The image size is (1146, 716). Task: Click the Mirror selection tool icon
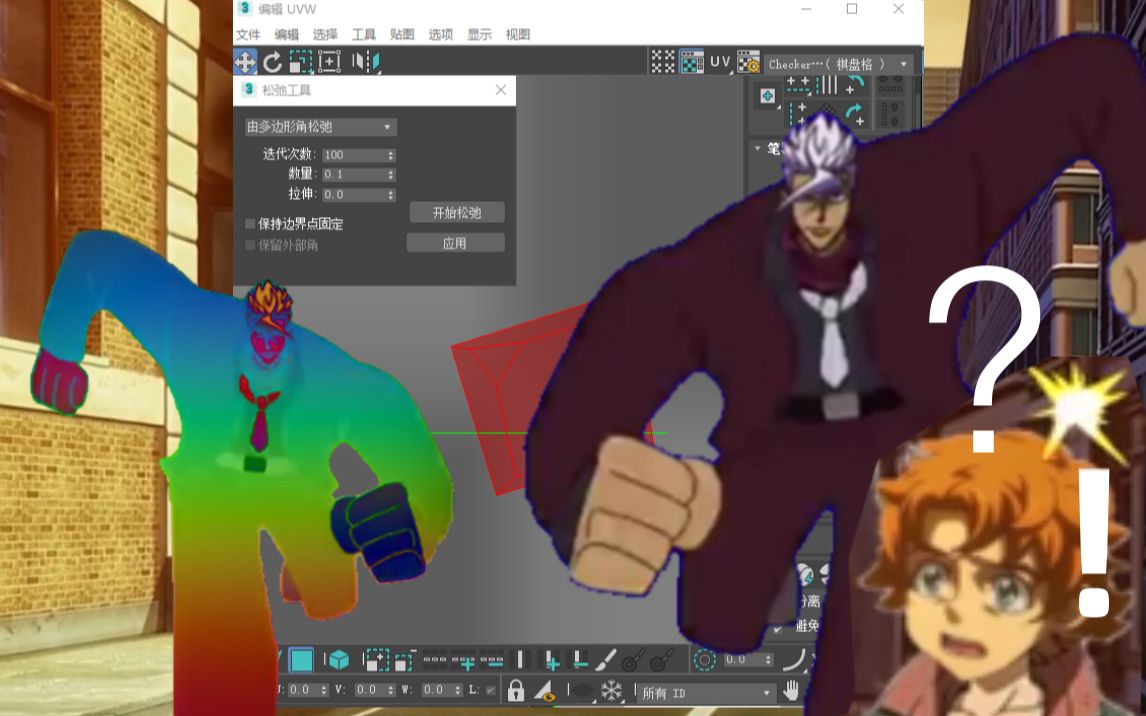coord(365,62)
